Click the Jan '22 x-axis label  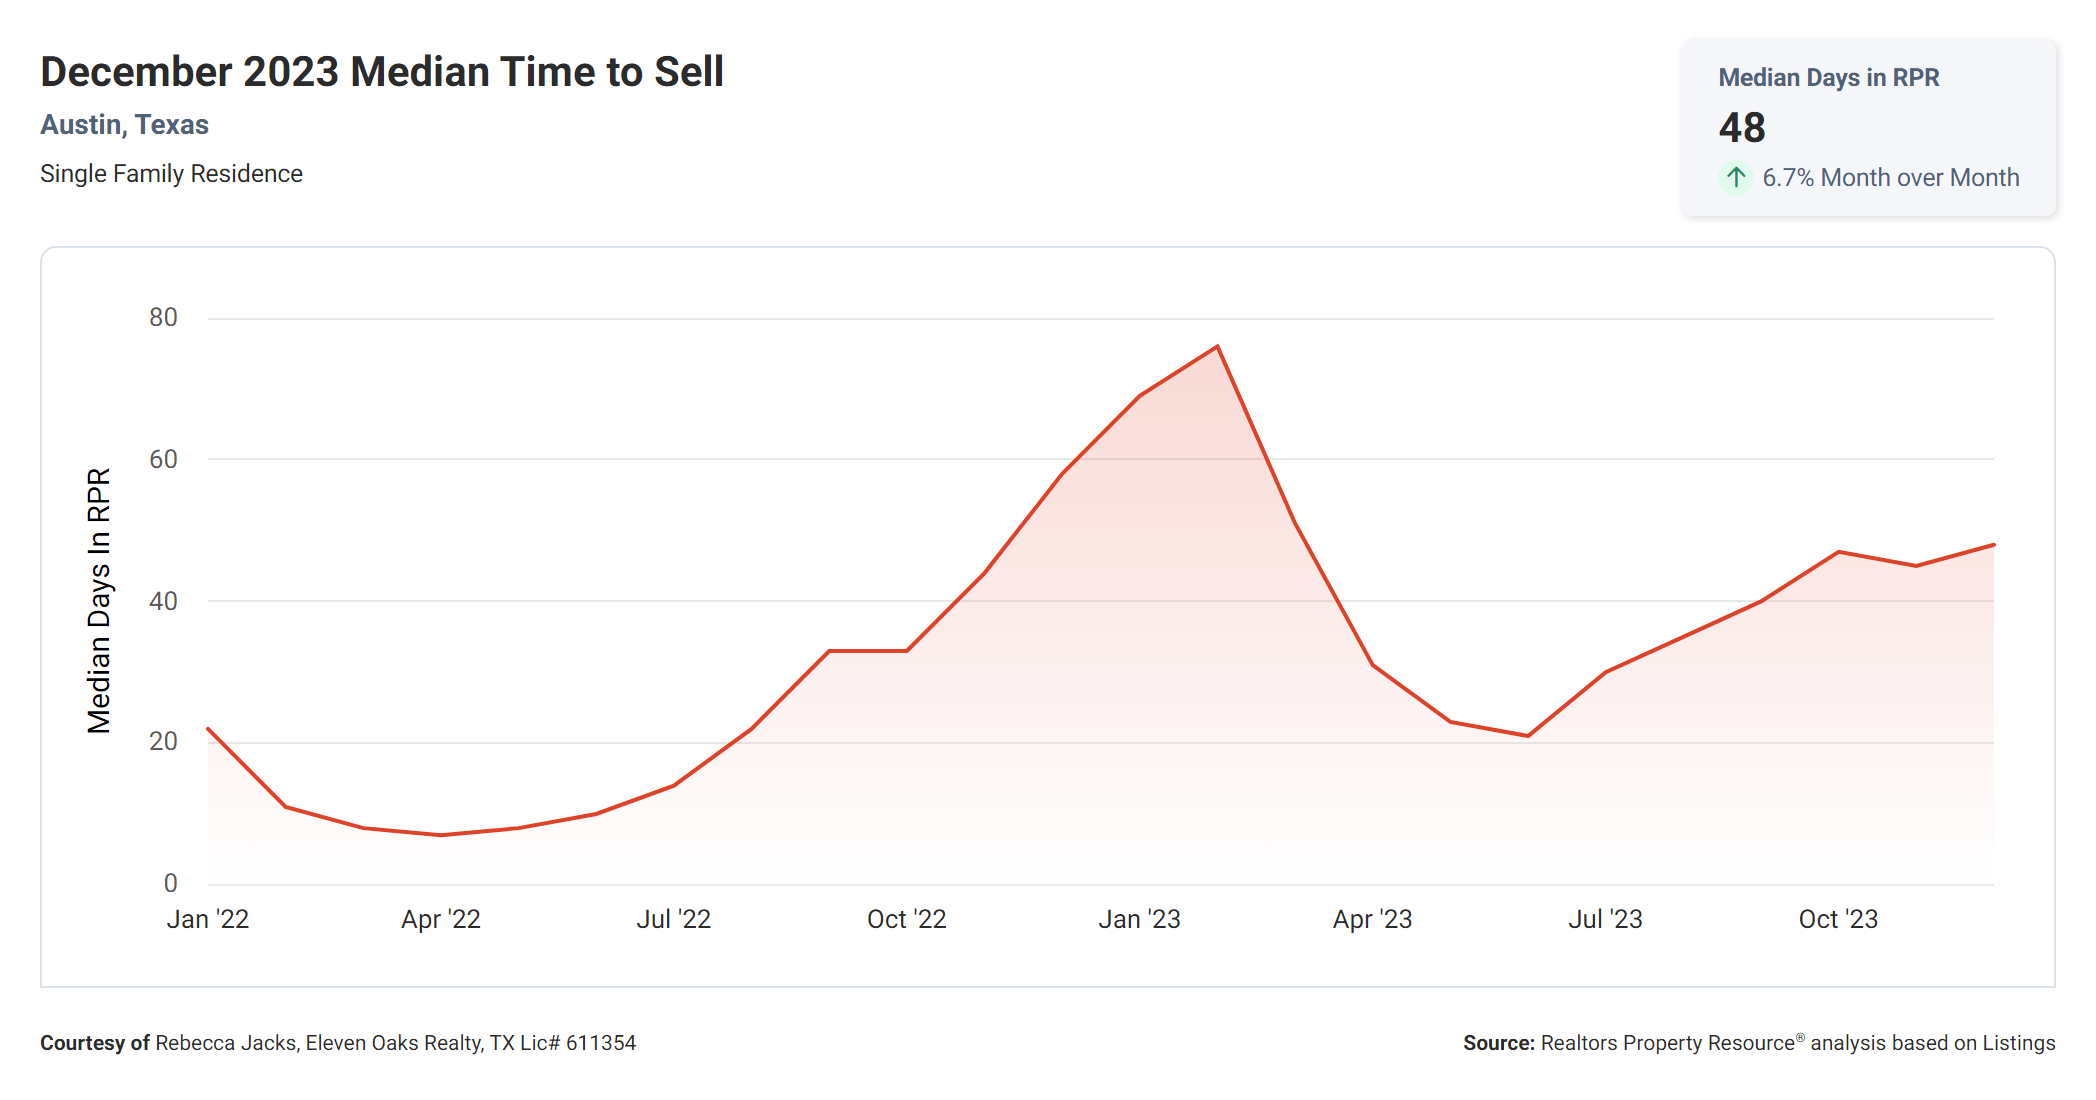click(x=207, y=919)
